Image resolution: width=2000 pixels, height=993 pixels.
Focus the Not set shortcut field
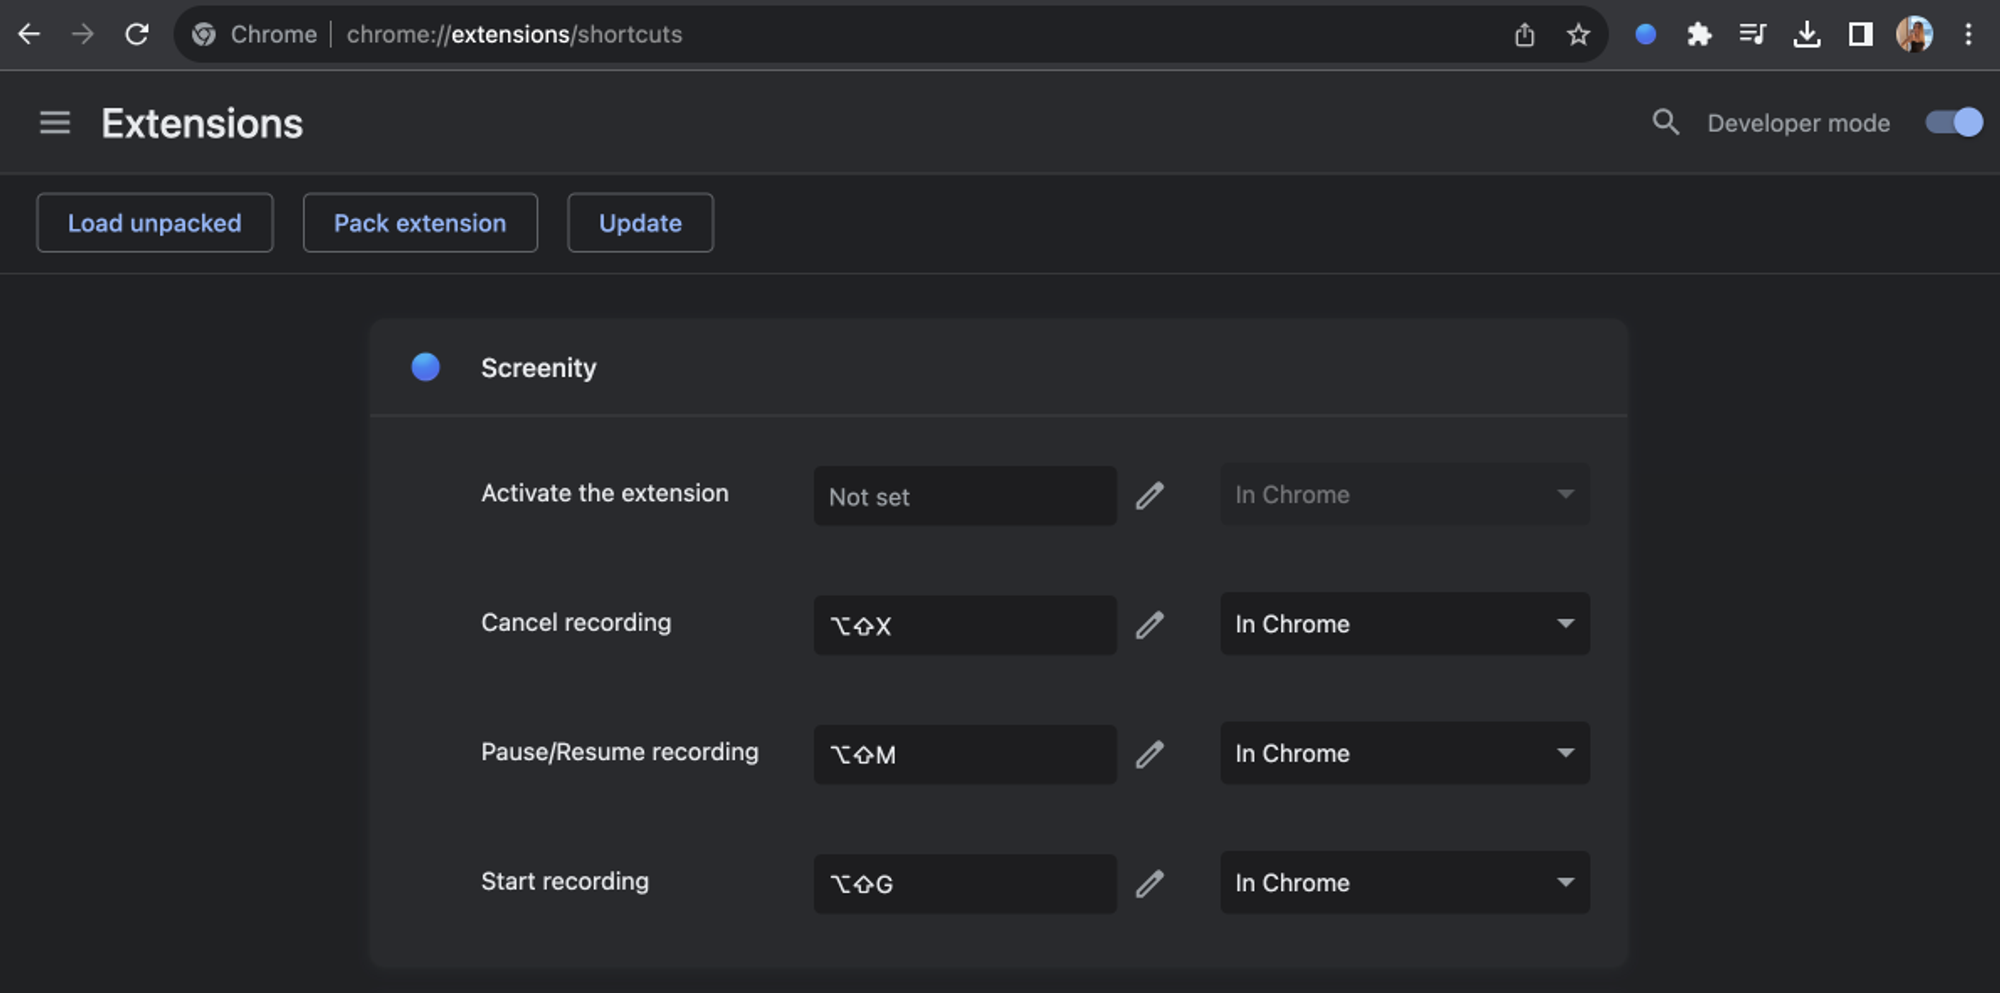pos(965,496)
